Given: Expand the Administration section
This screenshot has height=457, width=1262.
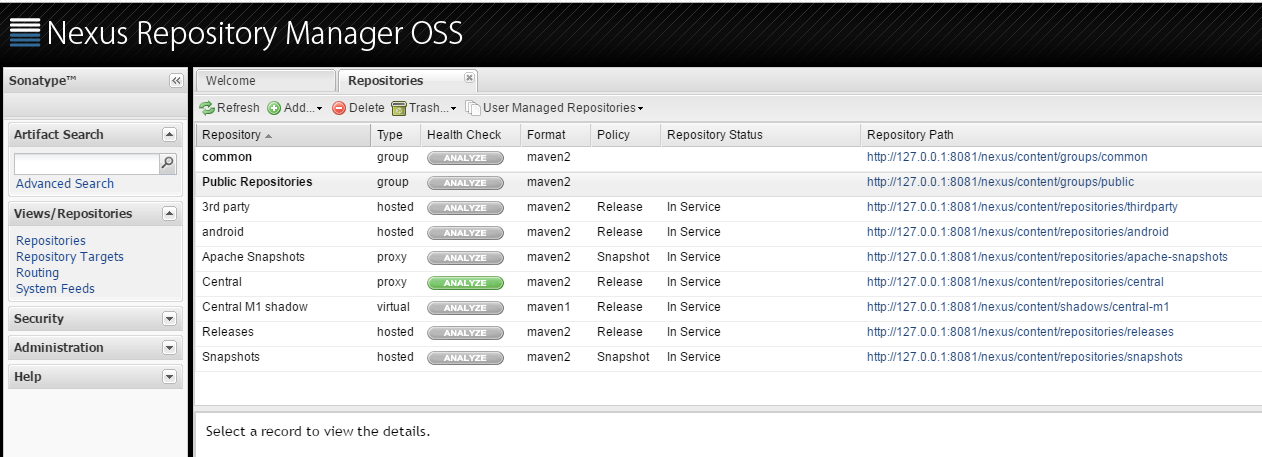Looking at the screenshot, I should click(169, 348).
